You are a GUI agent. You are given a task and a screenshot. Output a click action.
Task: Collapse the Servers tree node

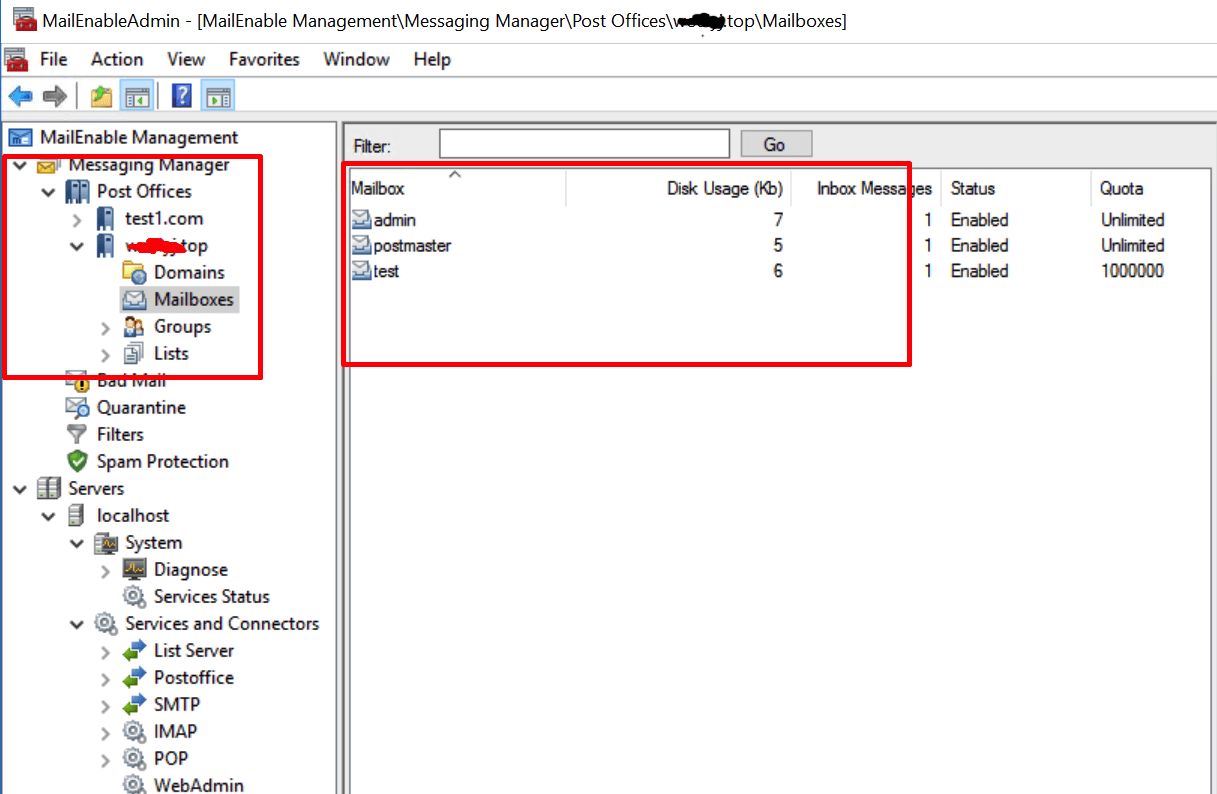click(x=20, y=489)
